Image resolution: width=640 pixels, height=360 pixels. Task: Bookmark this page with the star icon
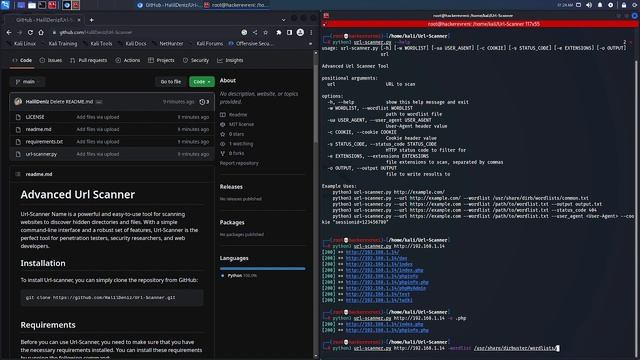coord(266,32)
